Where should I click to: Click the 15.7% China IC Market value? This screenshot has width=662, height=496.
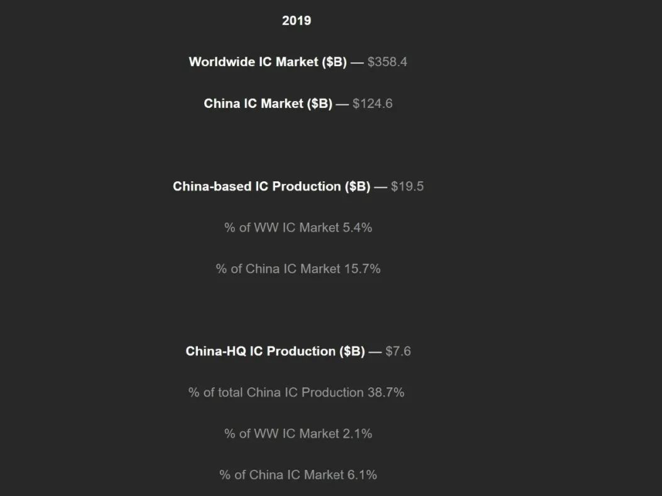(362, 268)
